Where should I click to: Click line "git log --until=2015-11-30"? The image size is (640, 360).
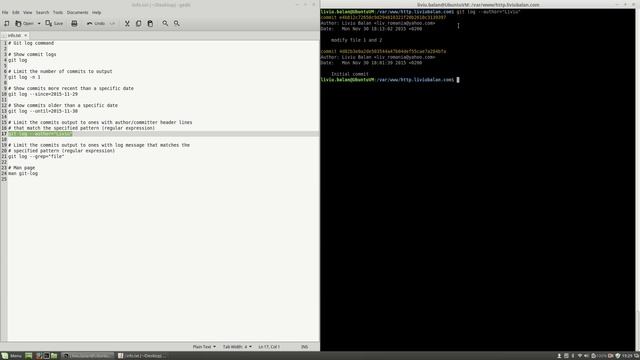43,111
